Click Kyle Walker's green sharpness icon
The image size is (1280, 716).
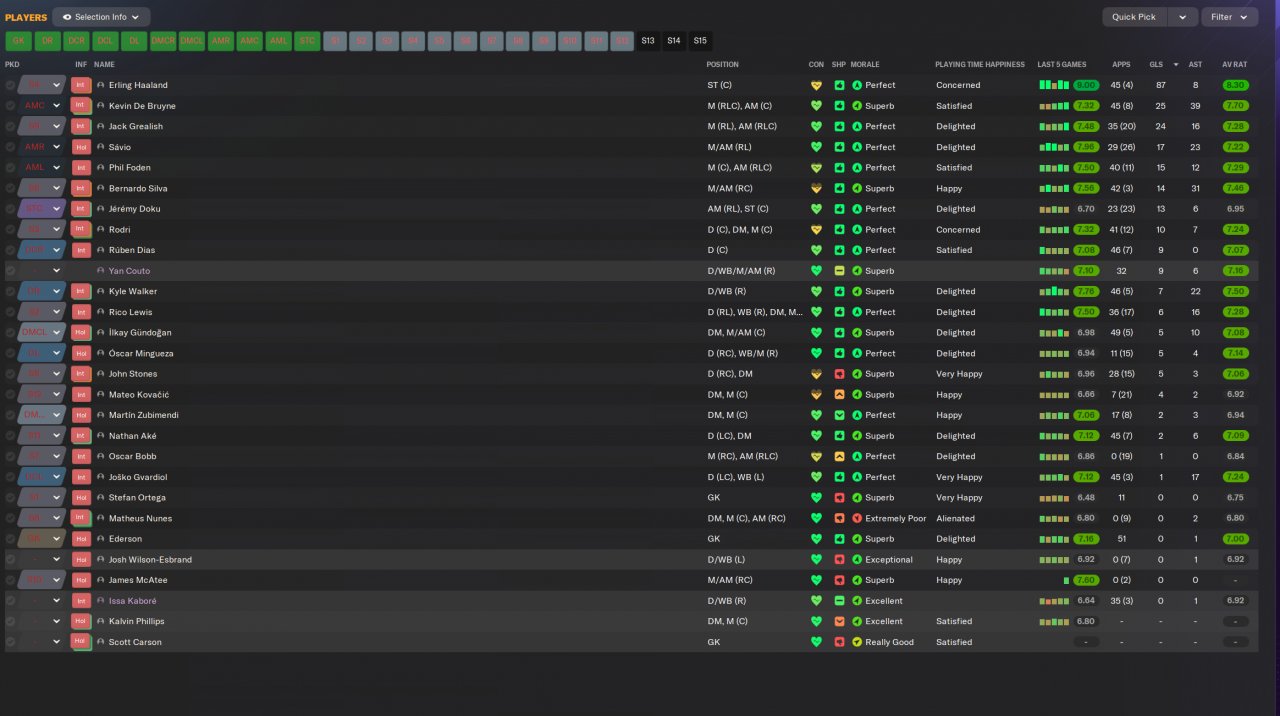(839, 292)
